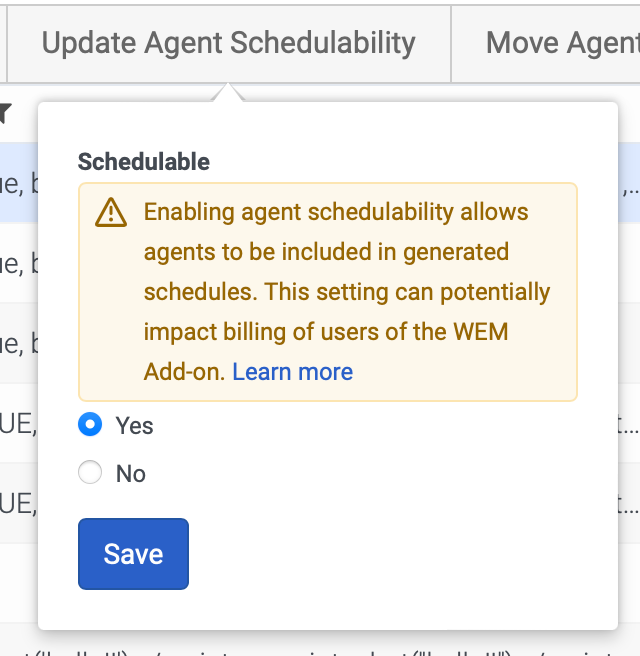Click the Schedulable heading label
The width and height of the screenshot is (640, 656).
point(144,162)
